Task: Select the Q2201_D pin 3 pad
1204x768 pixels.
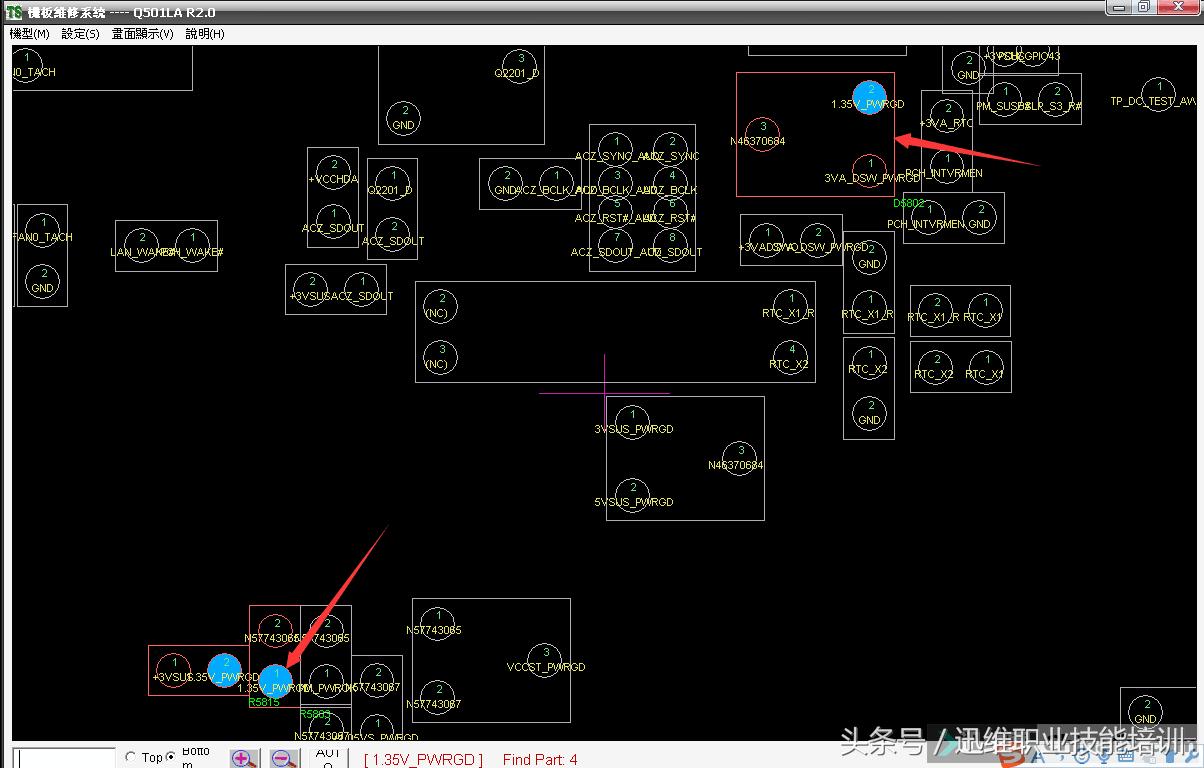Action: coord(520,65)
